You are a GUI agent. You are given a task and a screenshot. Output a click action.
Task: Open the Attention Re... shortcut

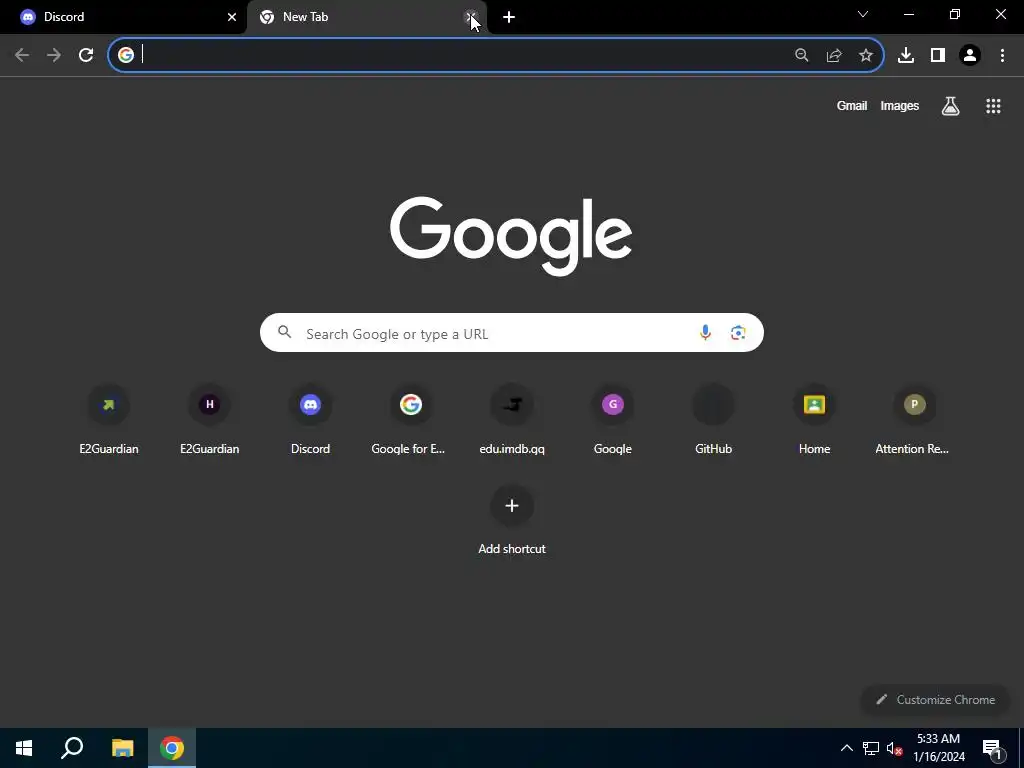point(914,419)
